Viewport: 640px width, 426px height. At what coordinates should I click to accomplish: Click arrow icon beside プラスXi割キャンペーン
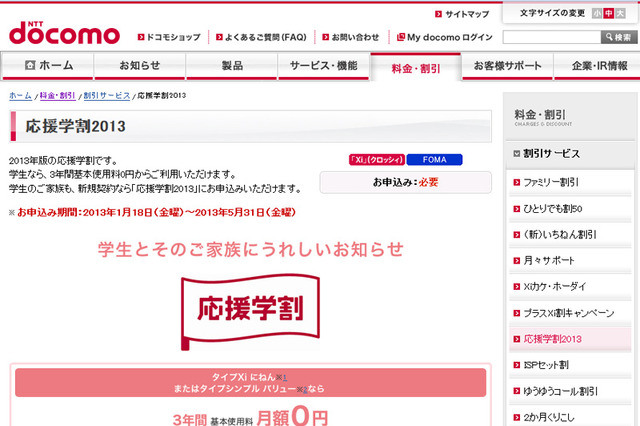click(x=517, y=313)
